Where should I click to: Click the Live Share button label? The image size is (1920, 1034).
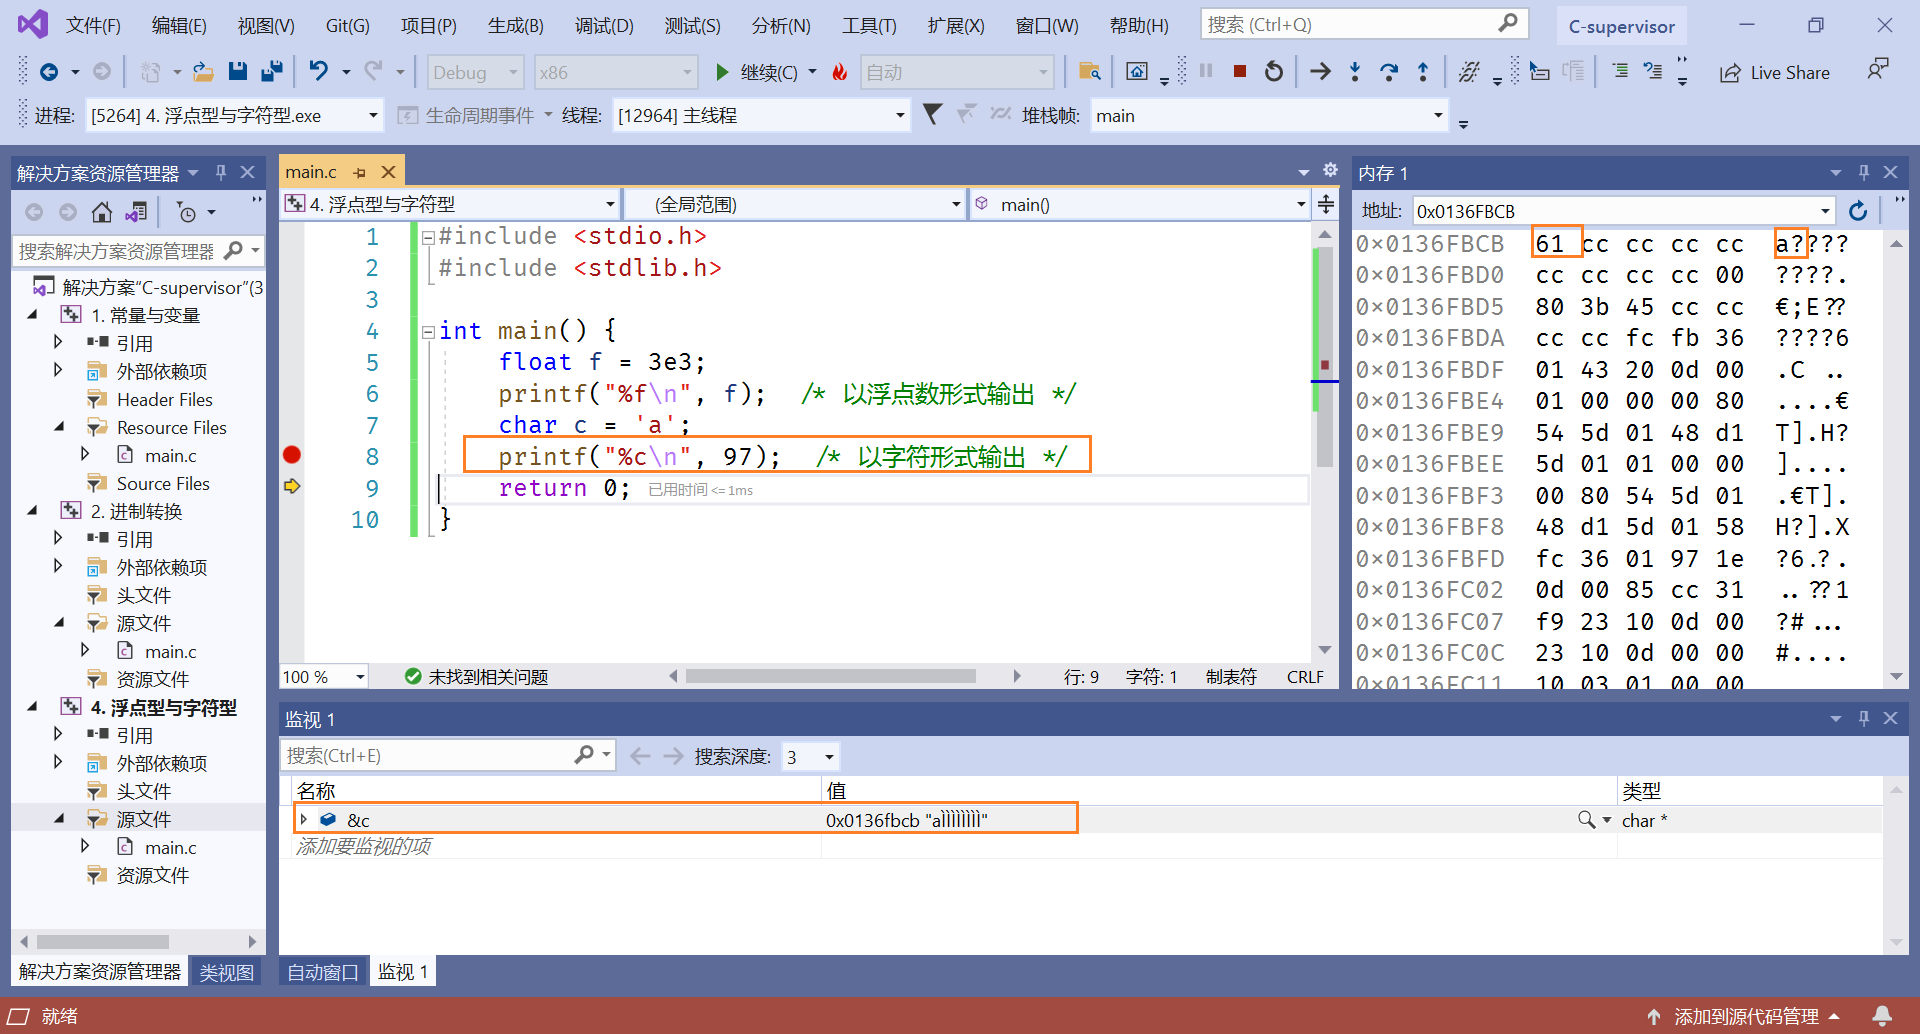(1790, 73)
